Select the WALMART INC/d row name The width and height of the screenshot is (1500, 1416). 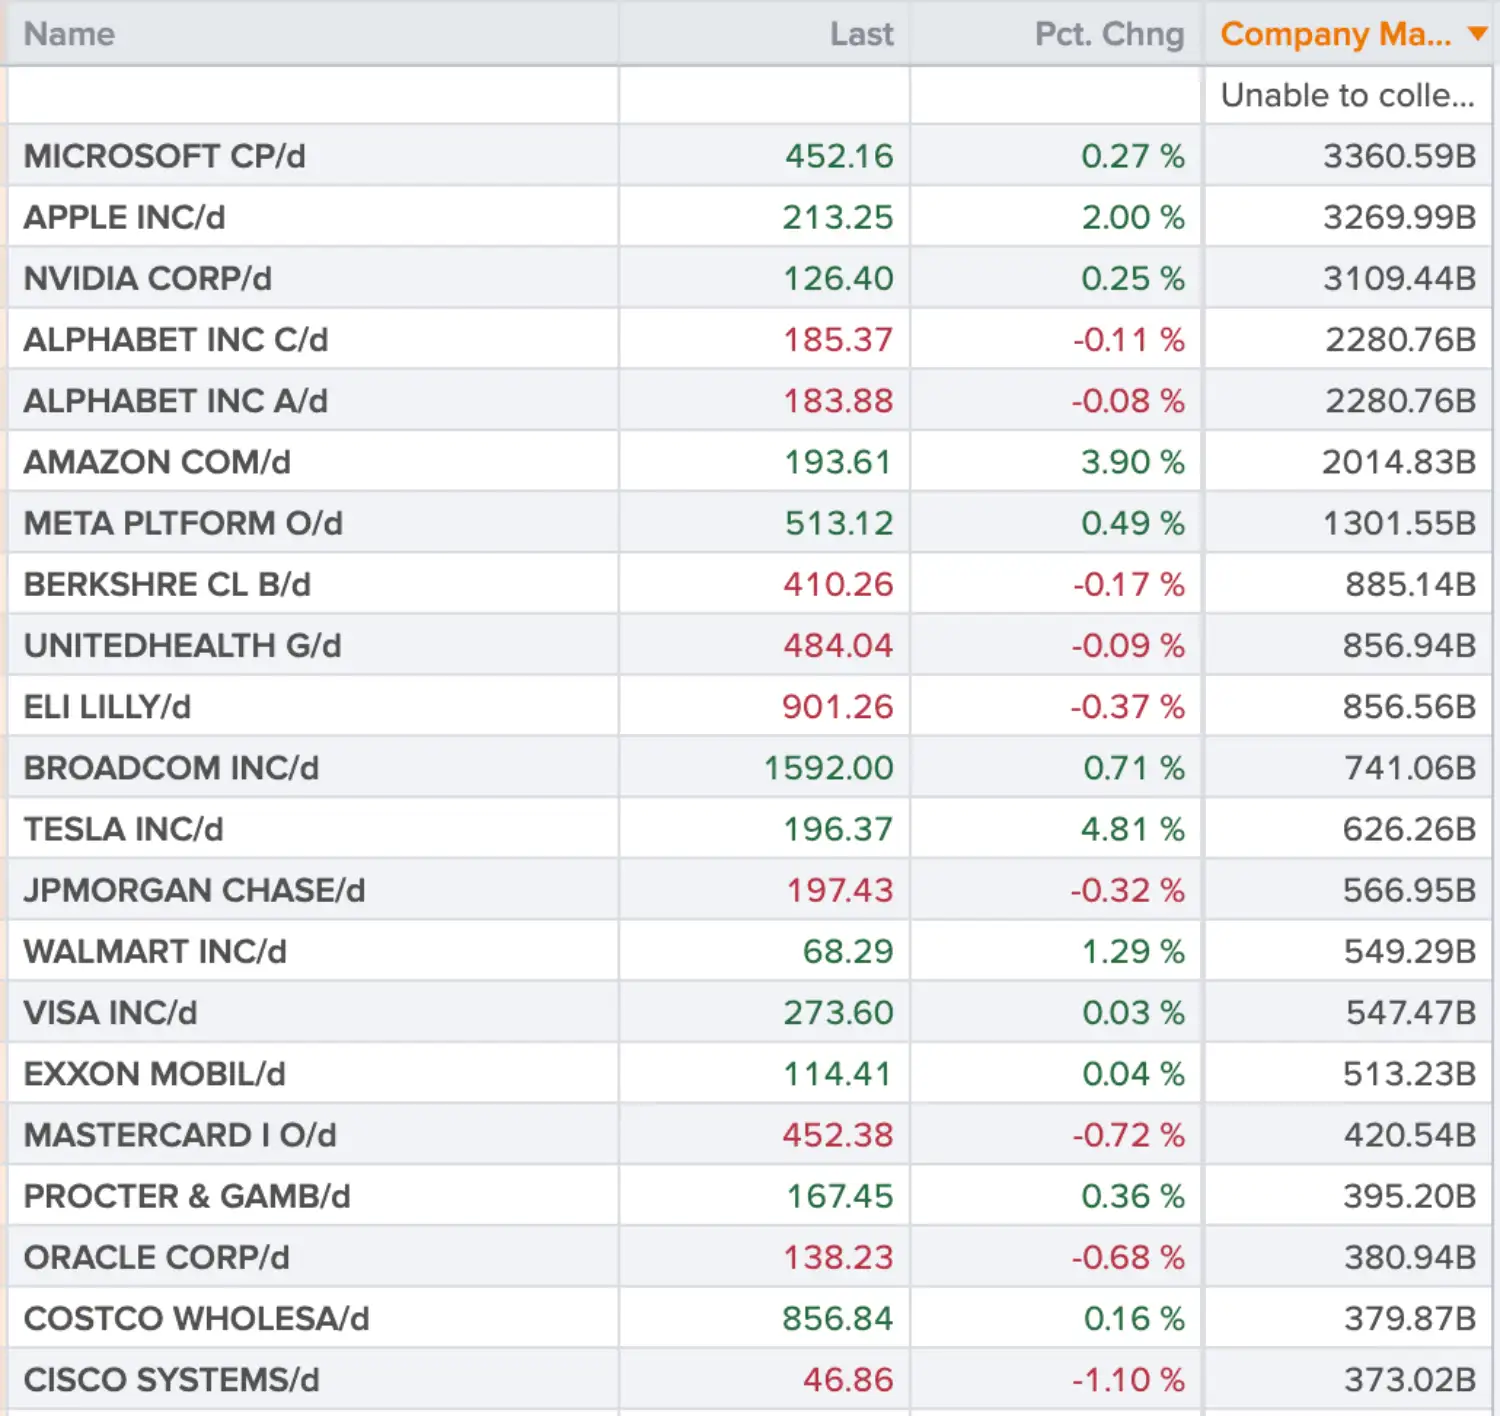pyautogui.click(x=155, y=951)
